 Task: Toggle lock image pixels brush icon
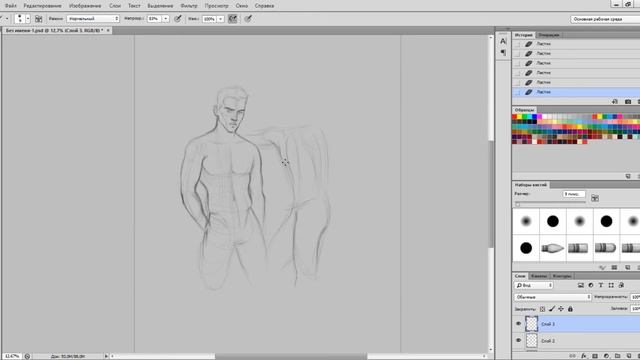(x=552, y=309)
